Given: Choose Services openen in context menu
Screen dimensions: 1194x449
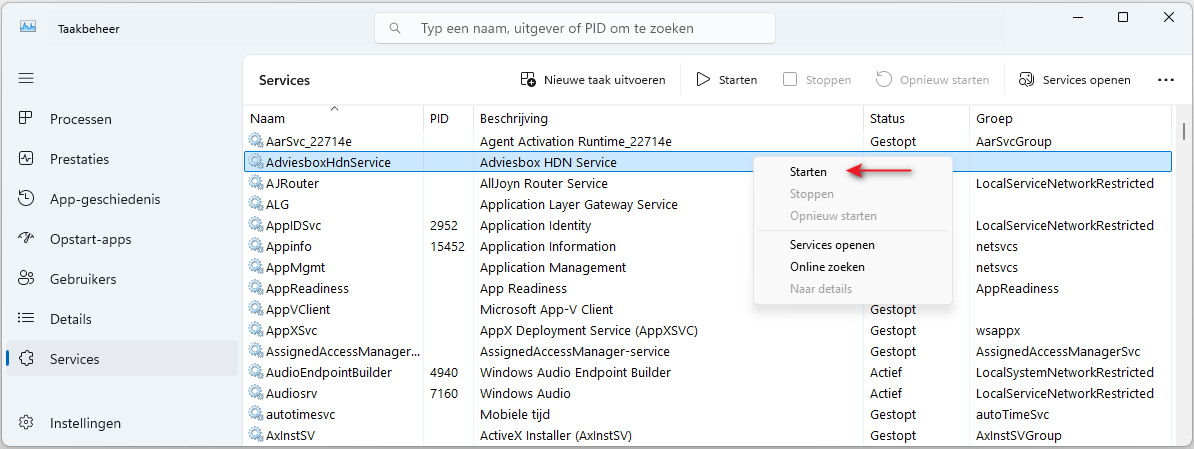Looking at the screenshot, I should [832, 245].
